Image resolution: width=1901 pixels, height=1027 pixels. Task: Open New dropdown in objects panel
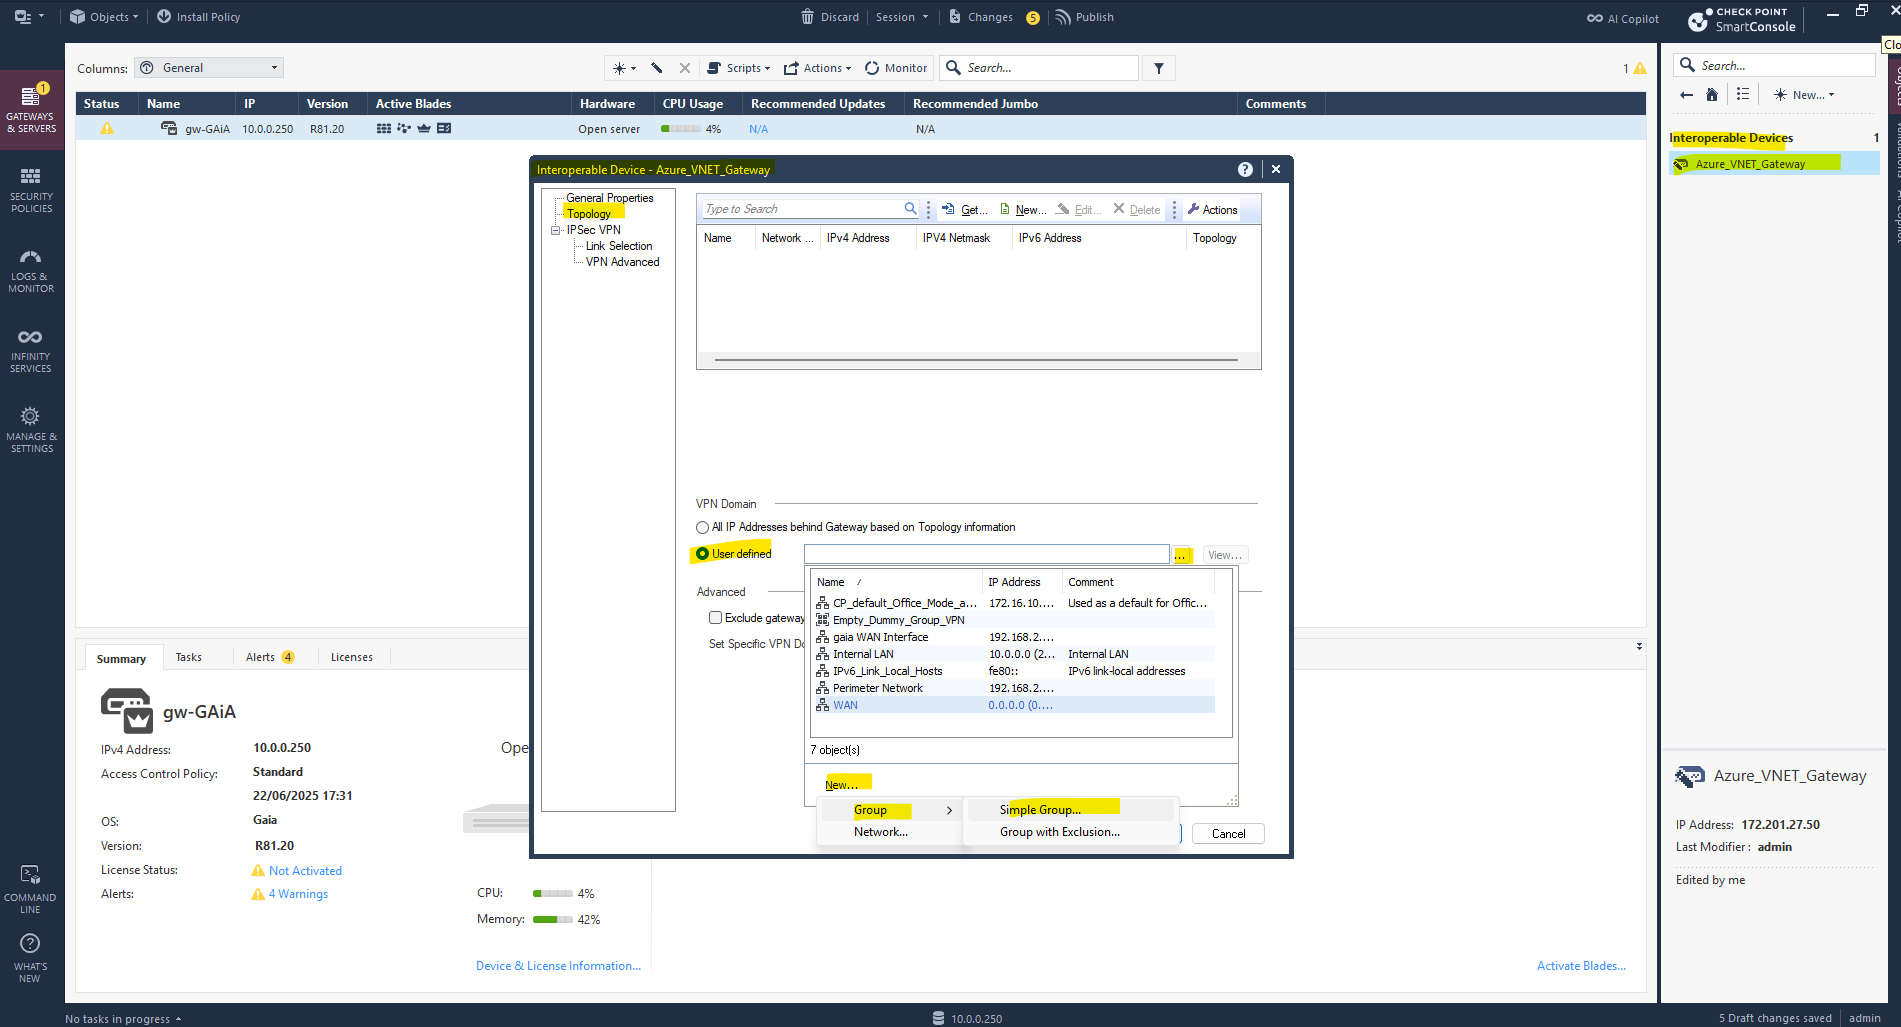pyautogui.click(x=1804, y=95)
